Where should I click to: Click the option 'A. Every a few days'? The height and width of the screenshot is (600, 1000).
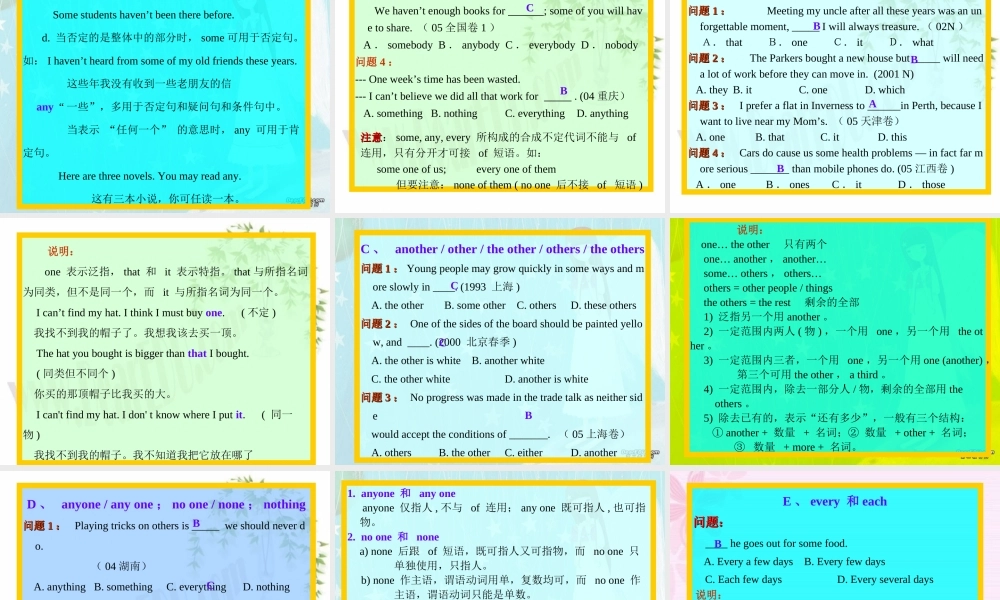coord(748,562)
